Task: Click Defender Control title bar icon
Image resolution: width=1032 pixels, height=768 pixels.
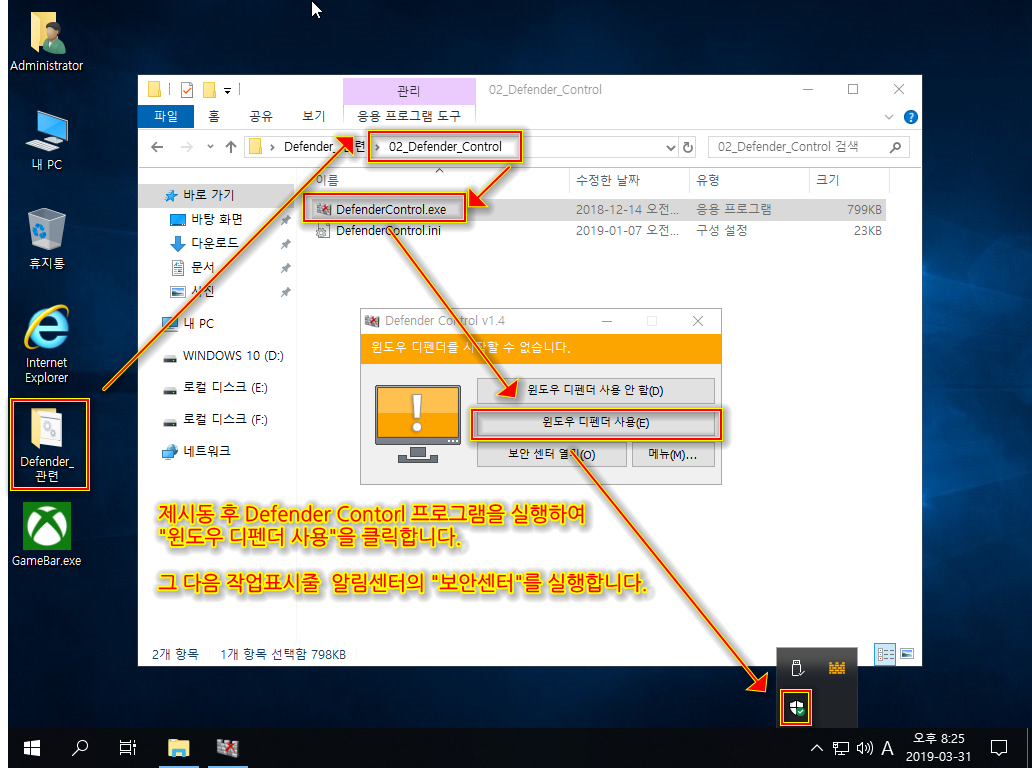Action: [373, 320]
